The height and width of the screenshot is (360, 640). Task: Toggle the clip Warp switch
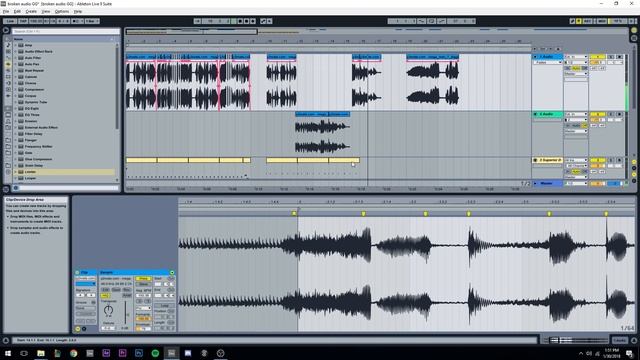[143, 279]
